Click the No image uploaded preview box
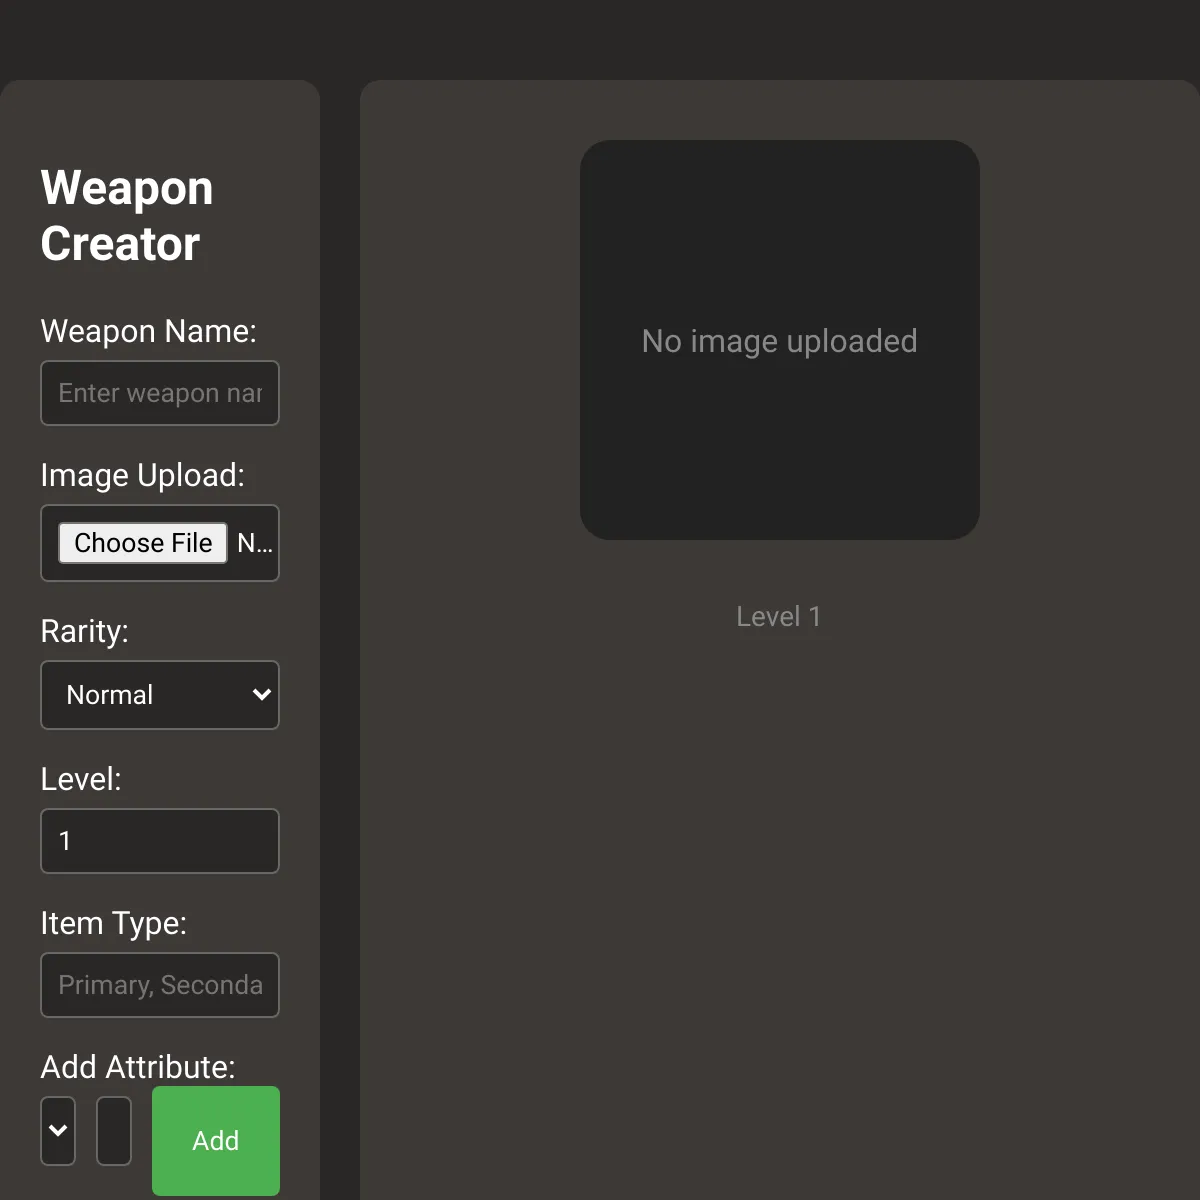 click(780, 340)
